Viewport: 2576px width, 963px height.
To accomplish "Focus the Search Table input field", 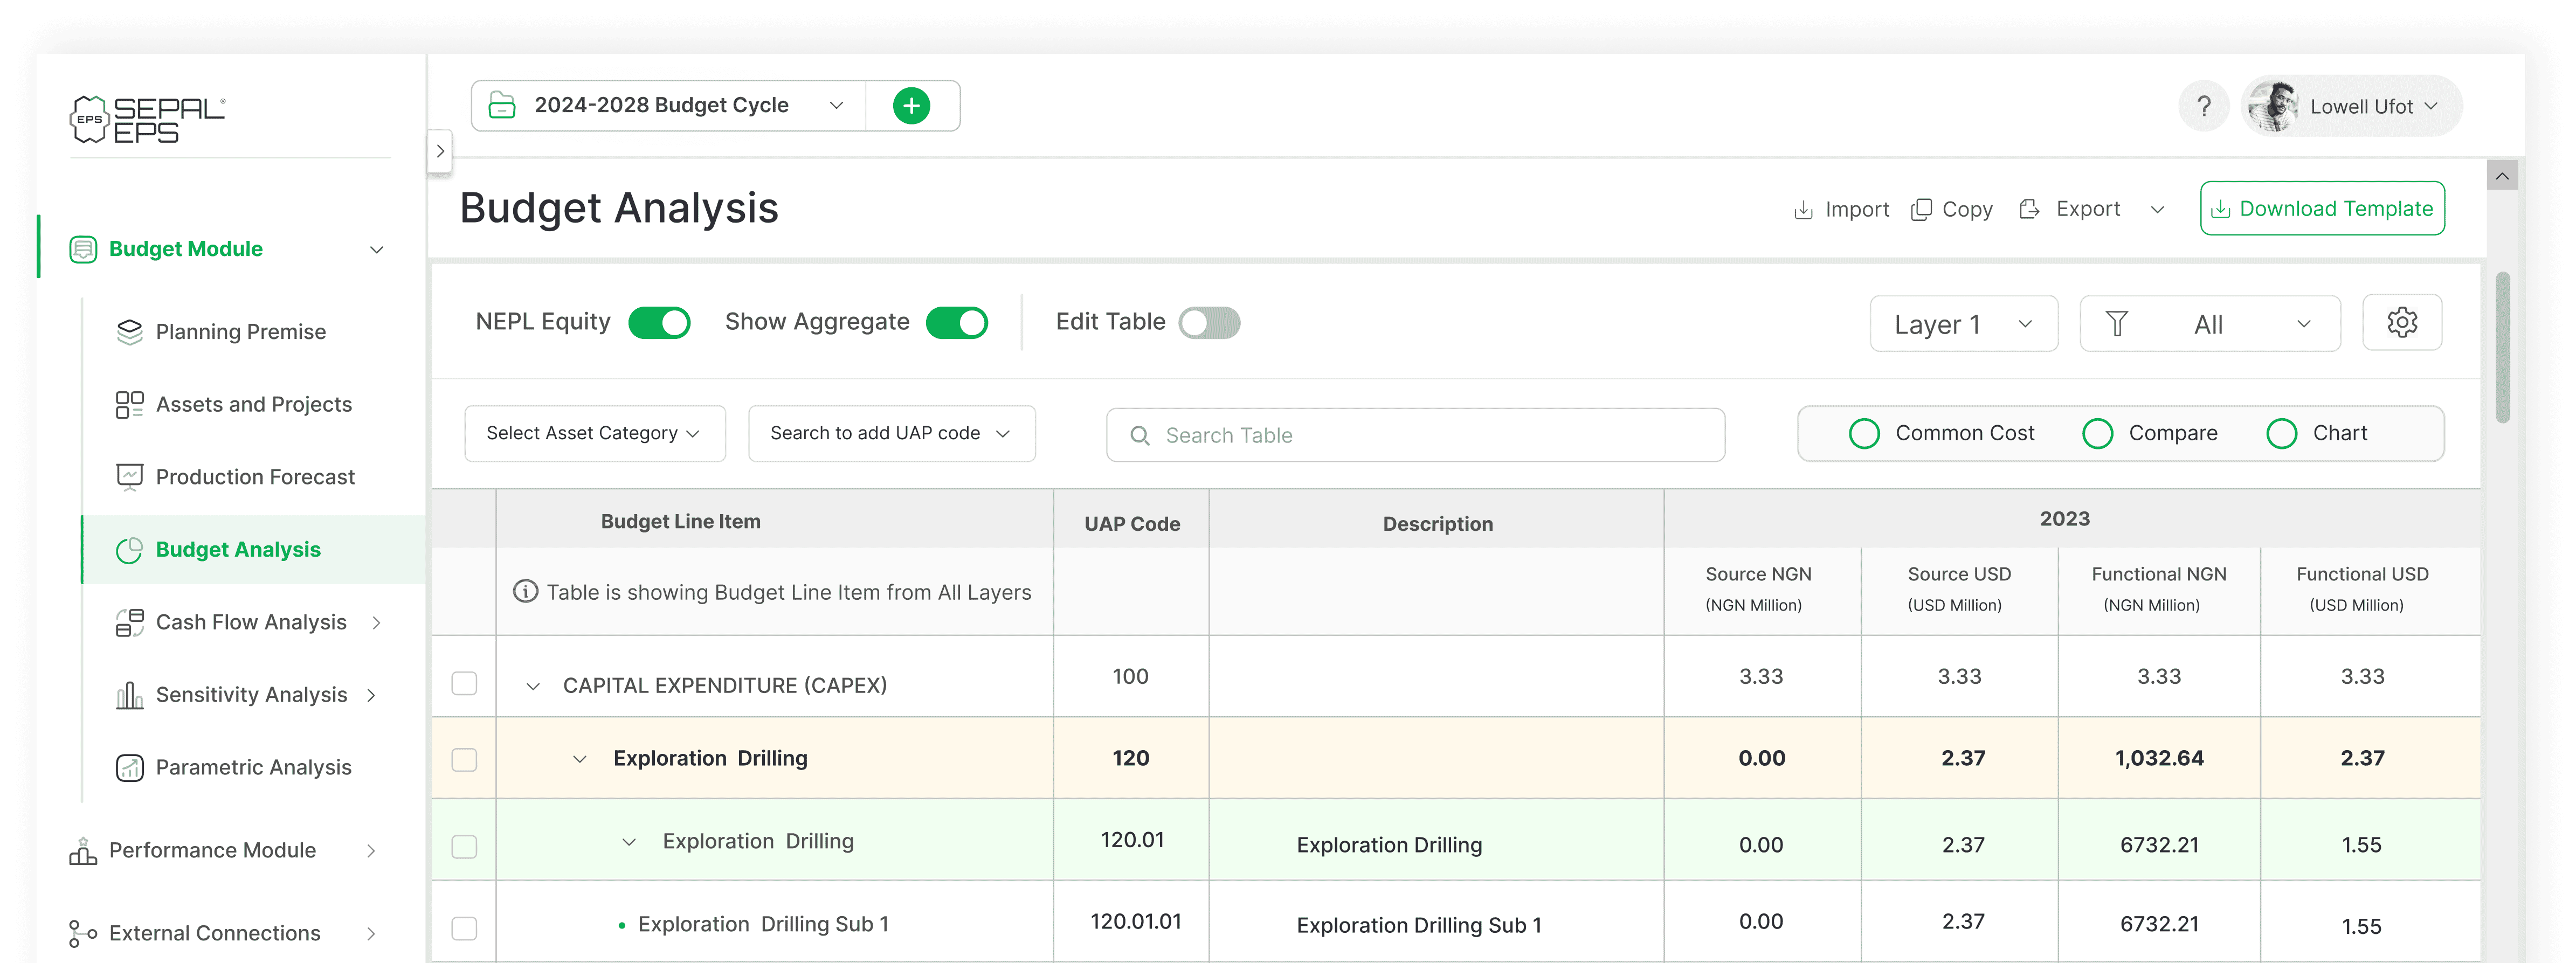I will [1415, 435].
